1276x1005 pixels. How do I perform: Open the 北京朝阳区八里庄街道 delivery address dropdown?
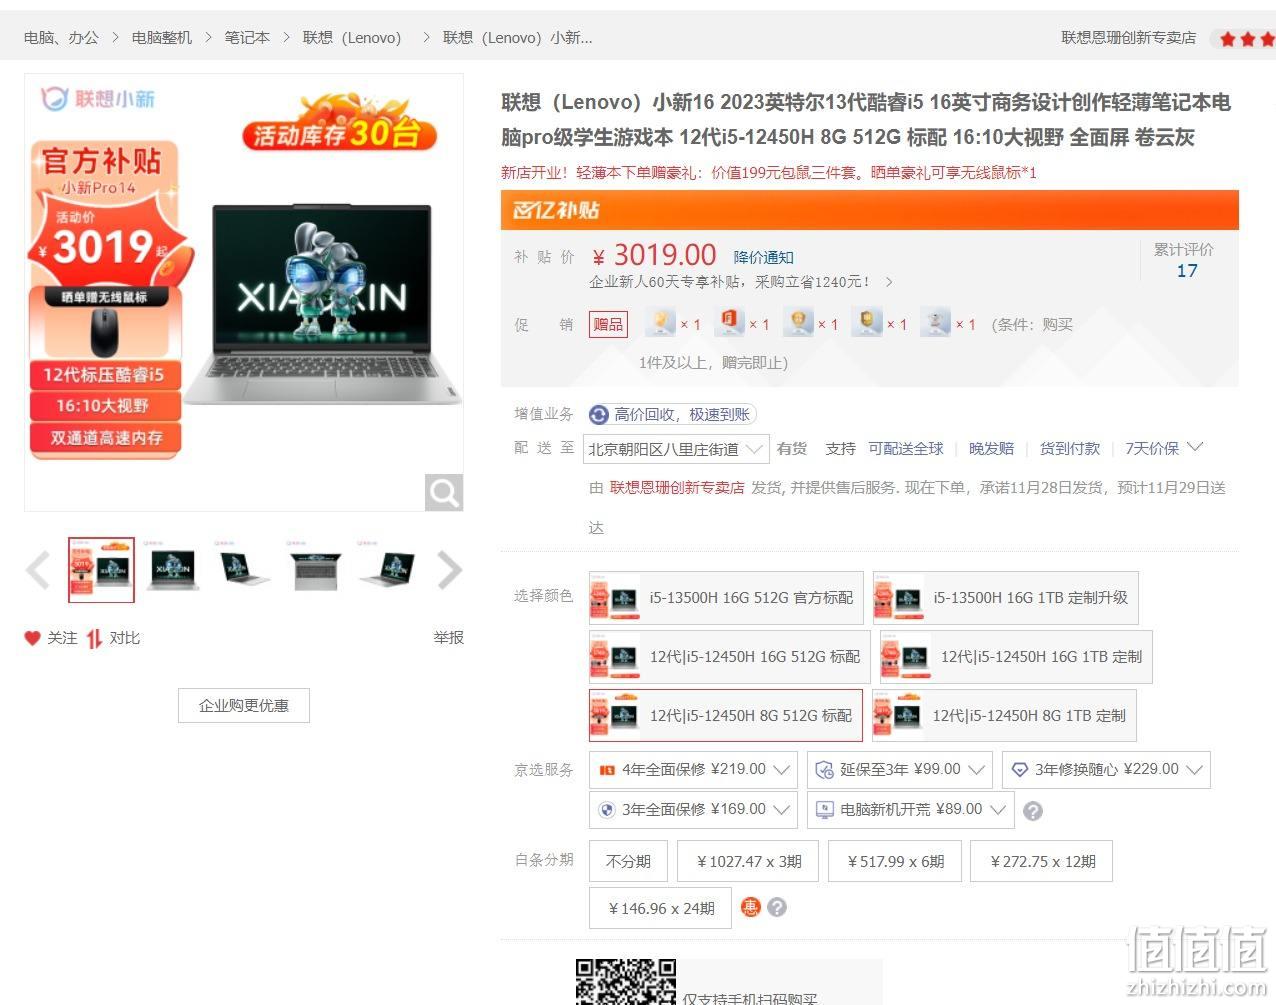point(677,449)
